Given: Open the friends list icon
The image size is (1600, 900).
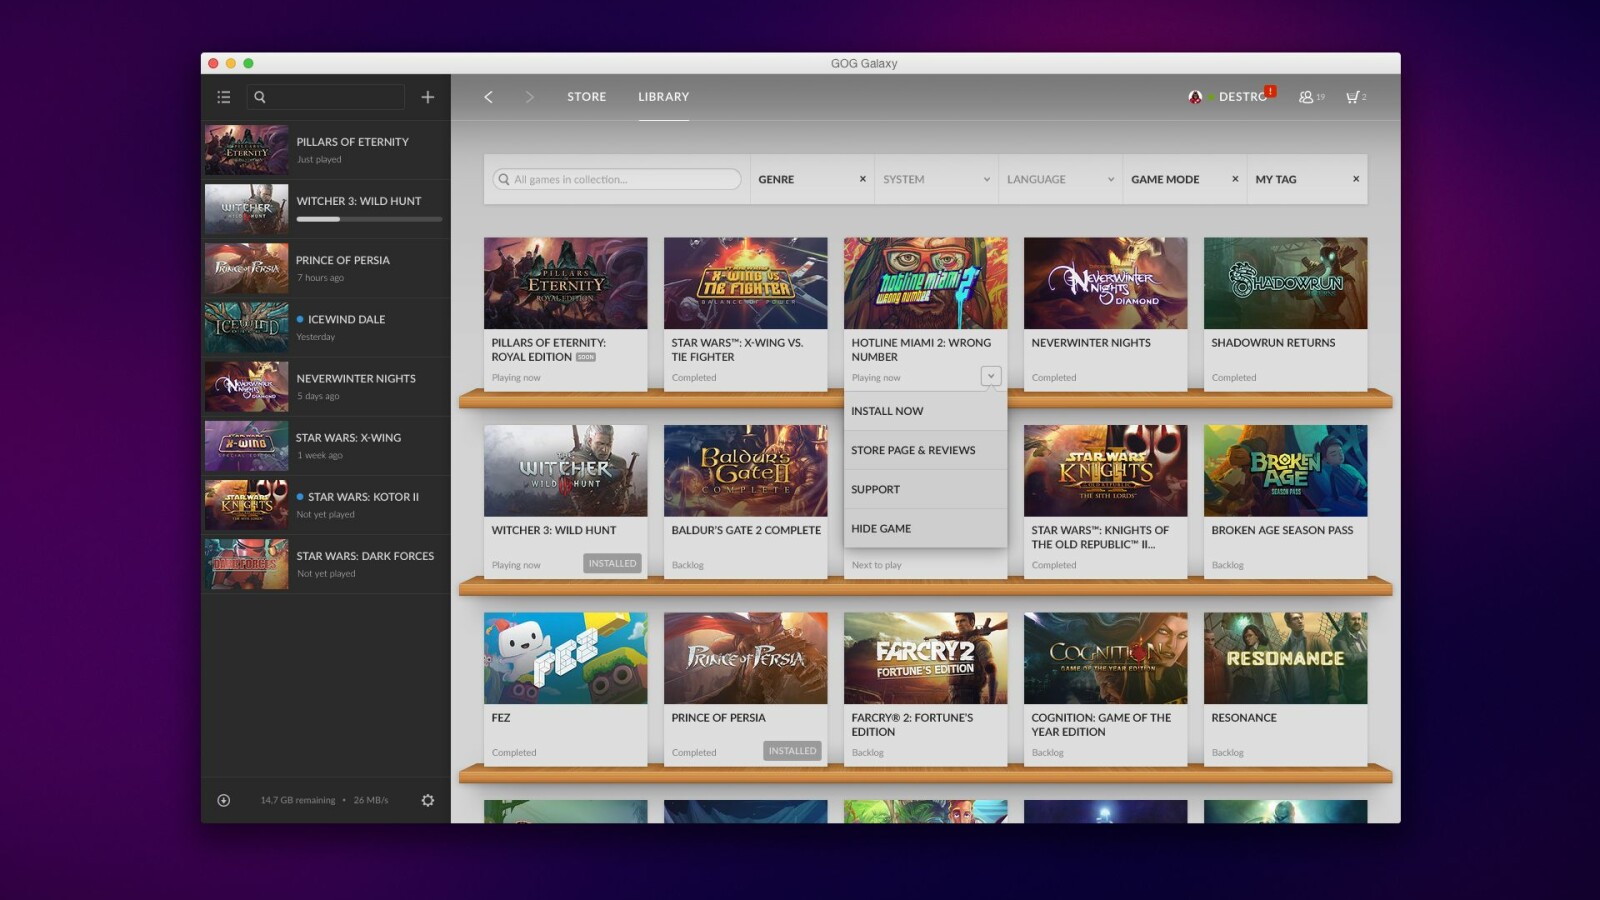Looking at the screenshot, I should (1307, 97).
